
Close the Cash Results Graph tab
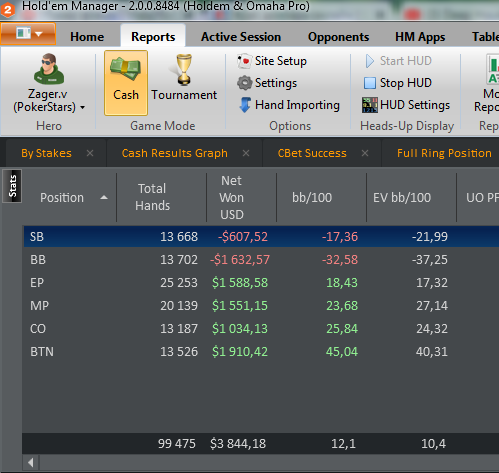(x=246, y=153)
